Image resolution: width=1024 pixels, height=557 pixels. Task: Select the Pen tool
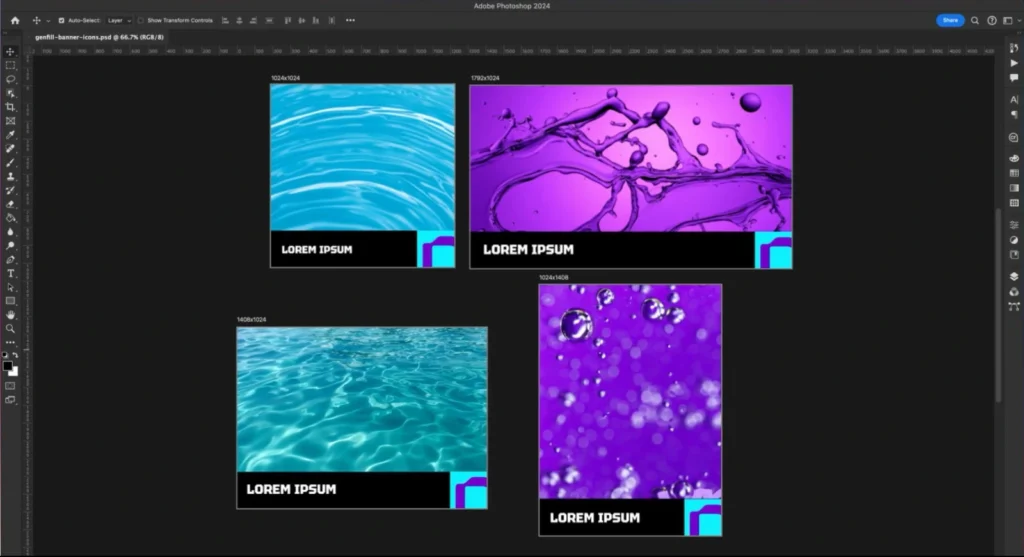[x=10, y=259]
